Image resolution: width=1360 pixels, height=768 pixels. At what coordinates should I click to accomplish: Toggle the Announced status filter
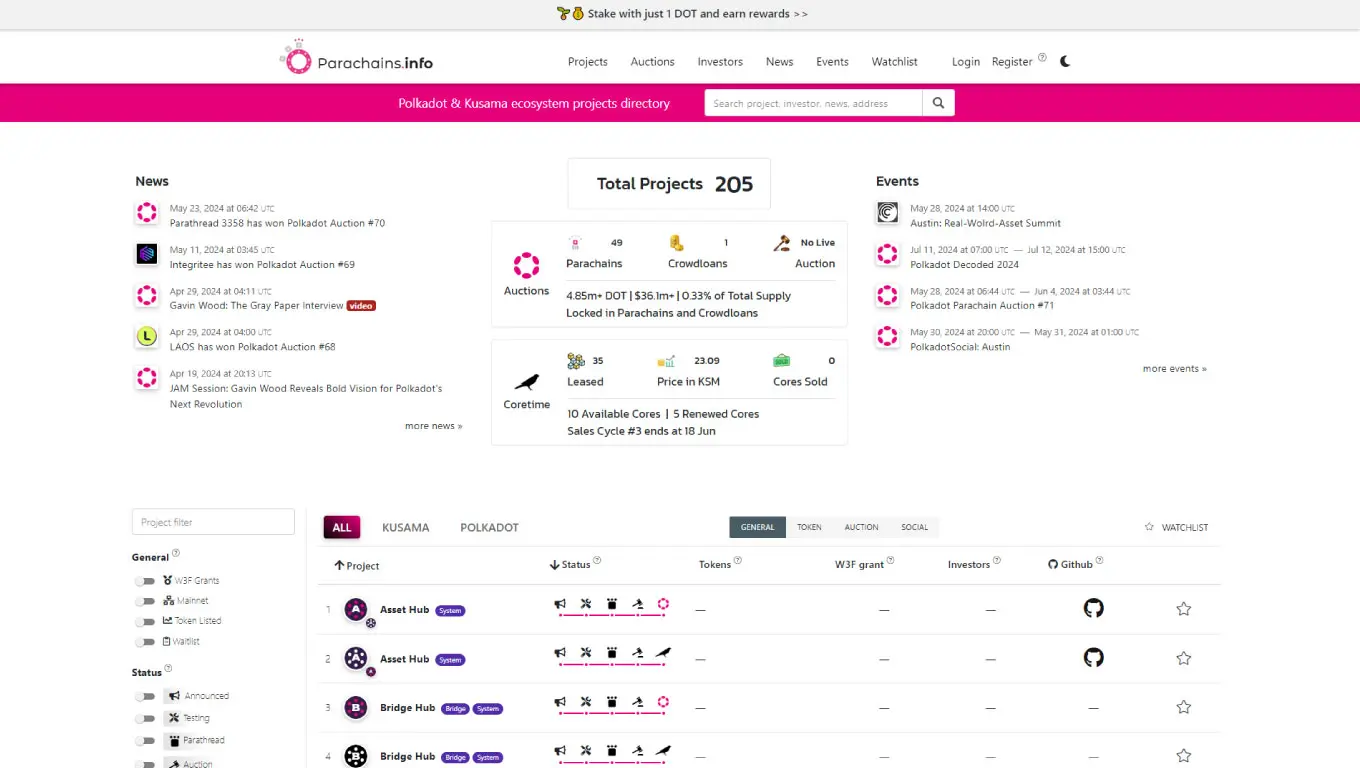point(146,696)
